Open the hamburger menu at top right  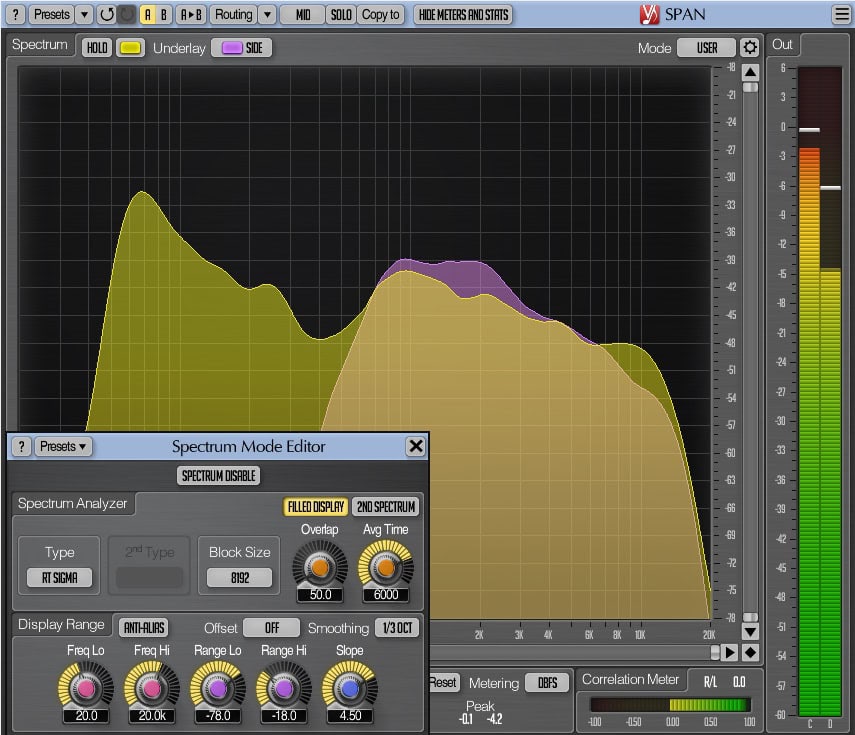[841, 14]
